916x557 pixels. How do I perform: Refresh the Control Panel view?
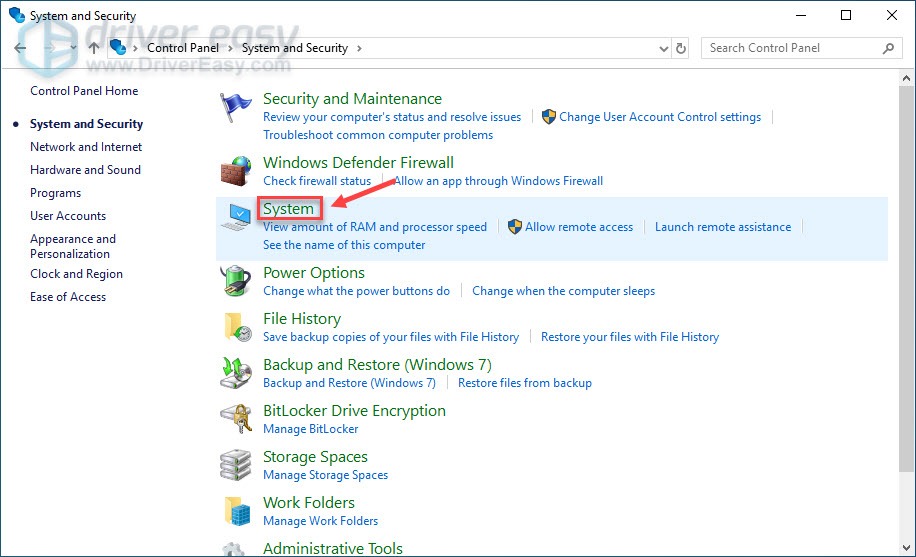pyautogui.click(x=681, y=48)
